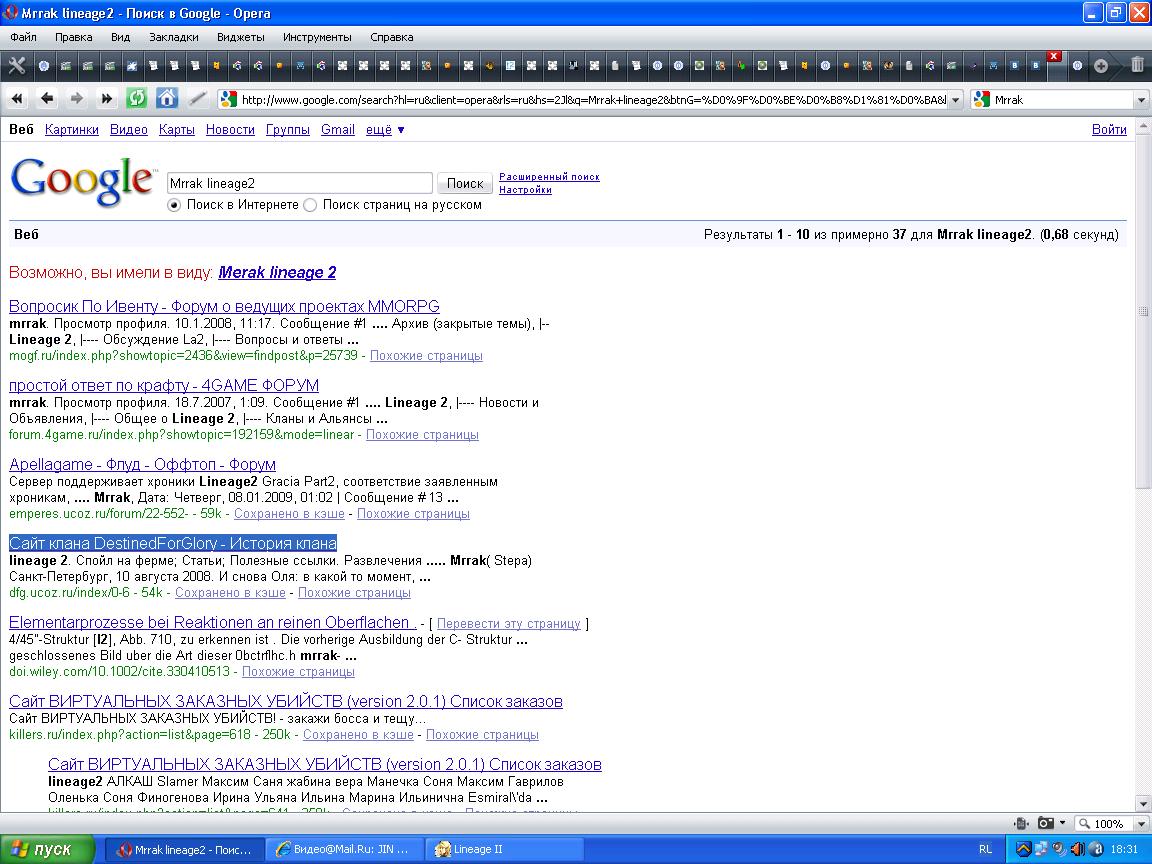The width and height of the screenshot is (1152, 864).
Task: Click the Fit to width icon in status bar
Action: coord(1020,824)
